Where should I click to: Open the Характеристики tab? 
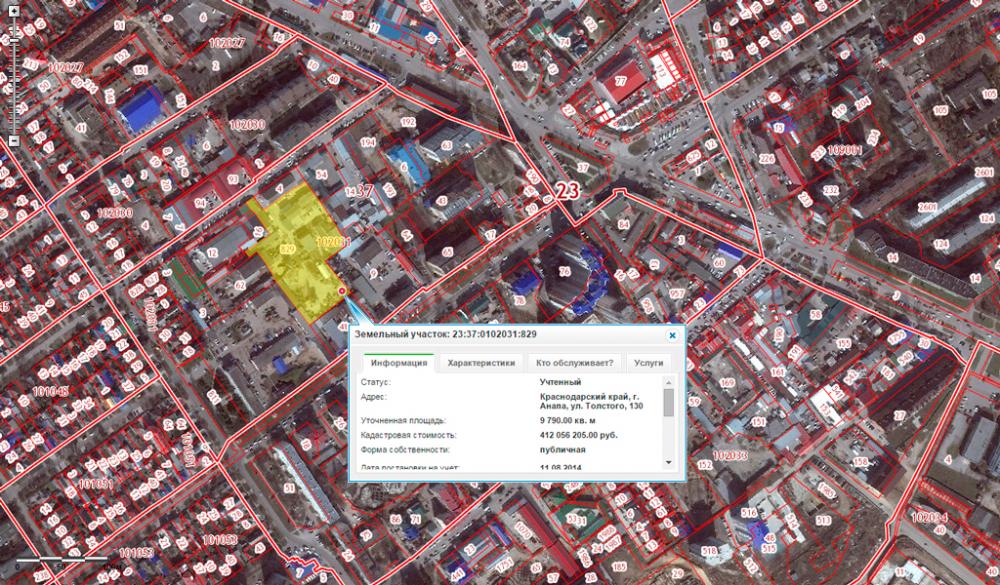481,363
